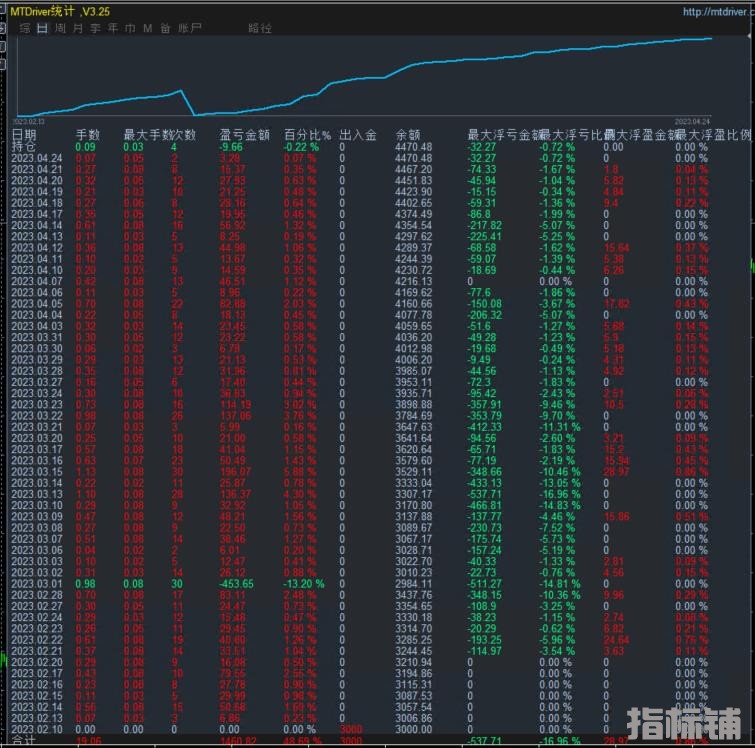
Task: Click the -453.65 loss amount cell
Action: point(236,584)
